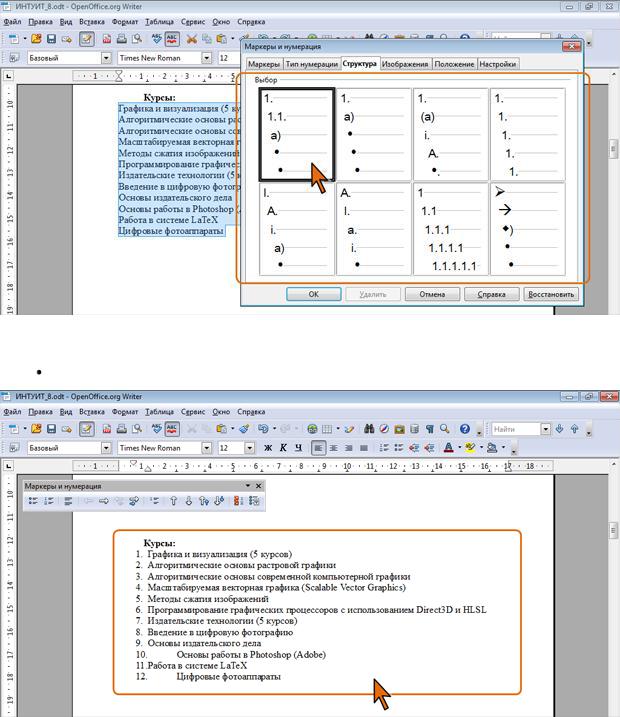Click the Zoom magnifier icon in the bottom window
Viewport: 620px width, 717px height.
(444, 429)
